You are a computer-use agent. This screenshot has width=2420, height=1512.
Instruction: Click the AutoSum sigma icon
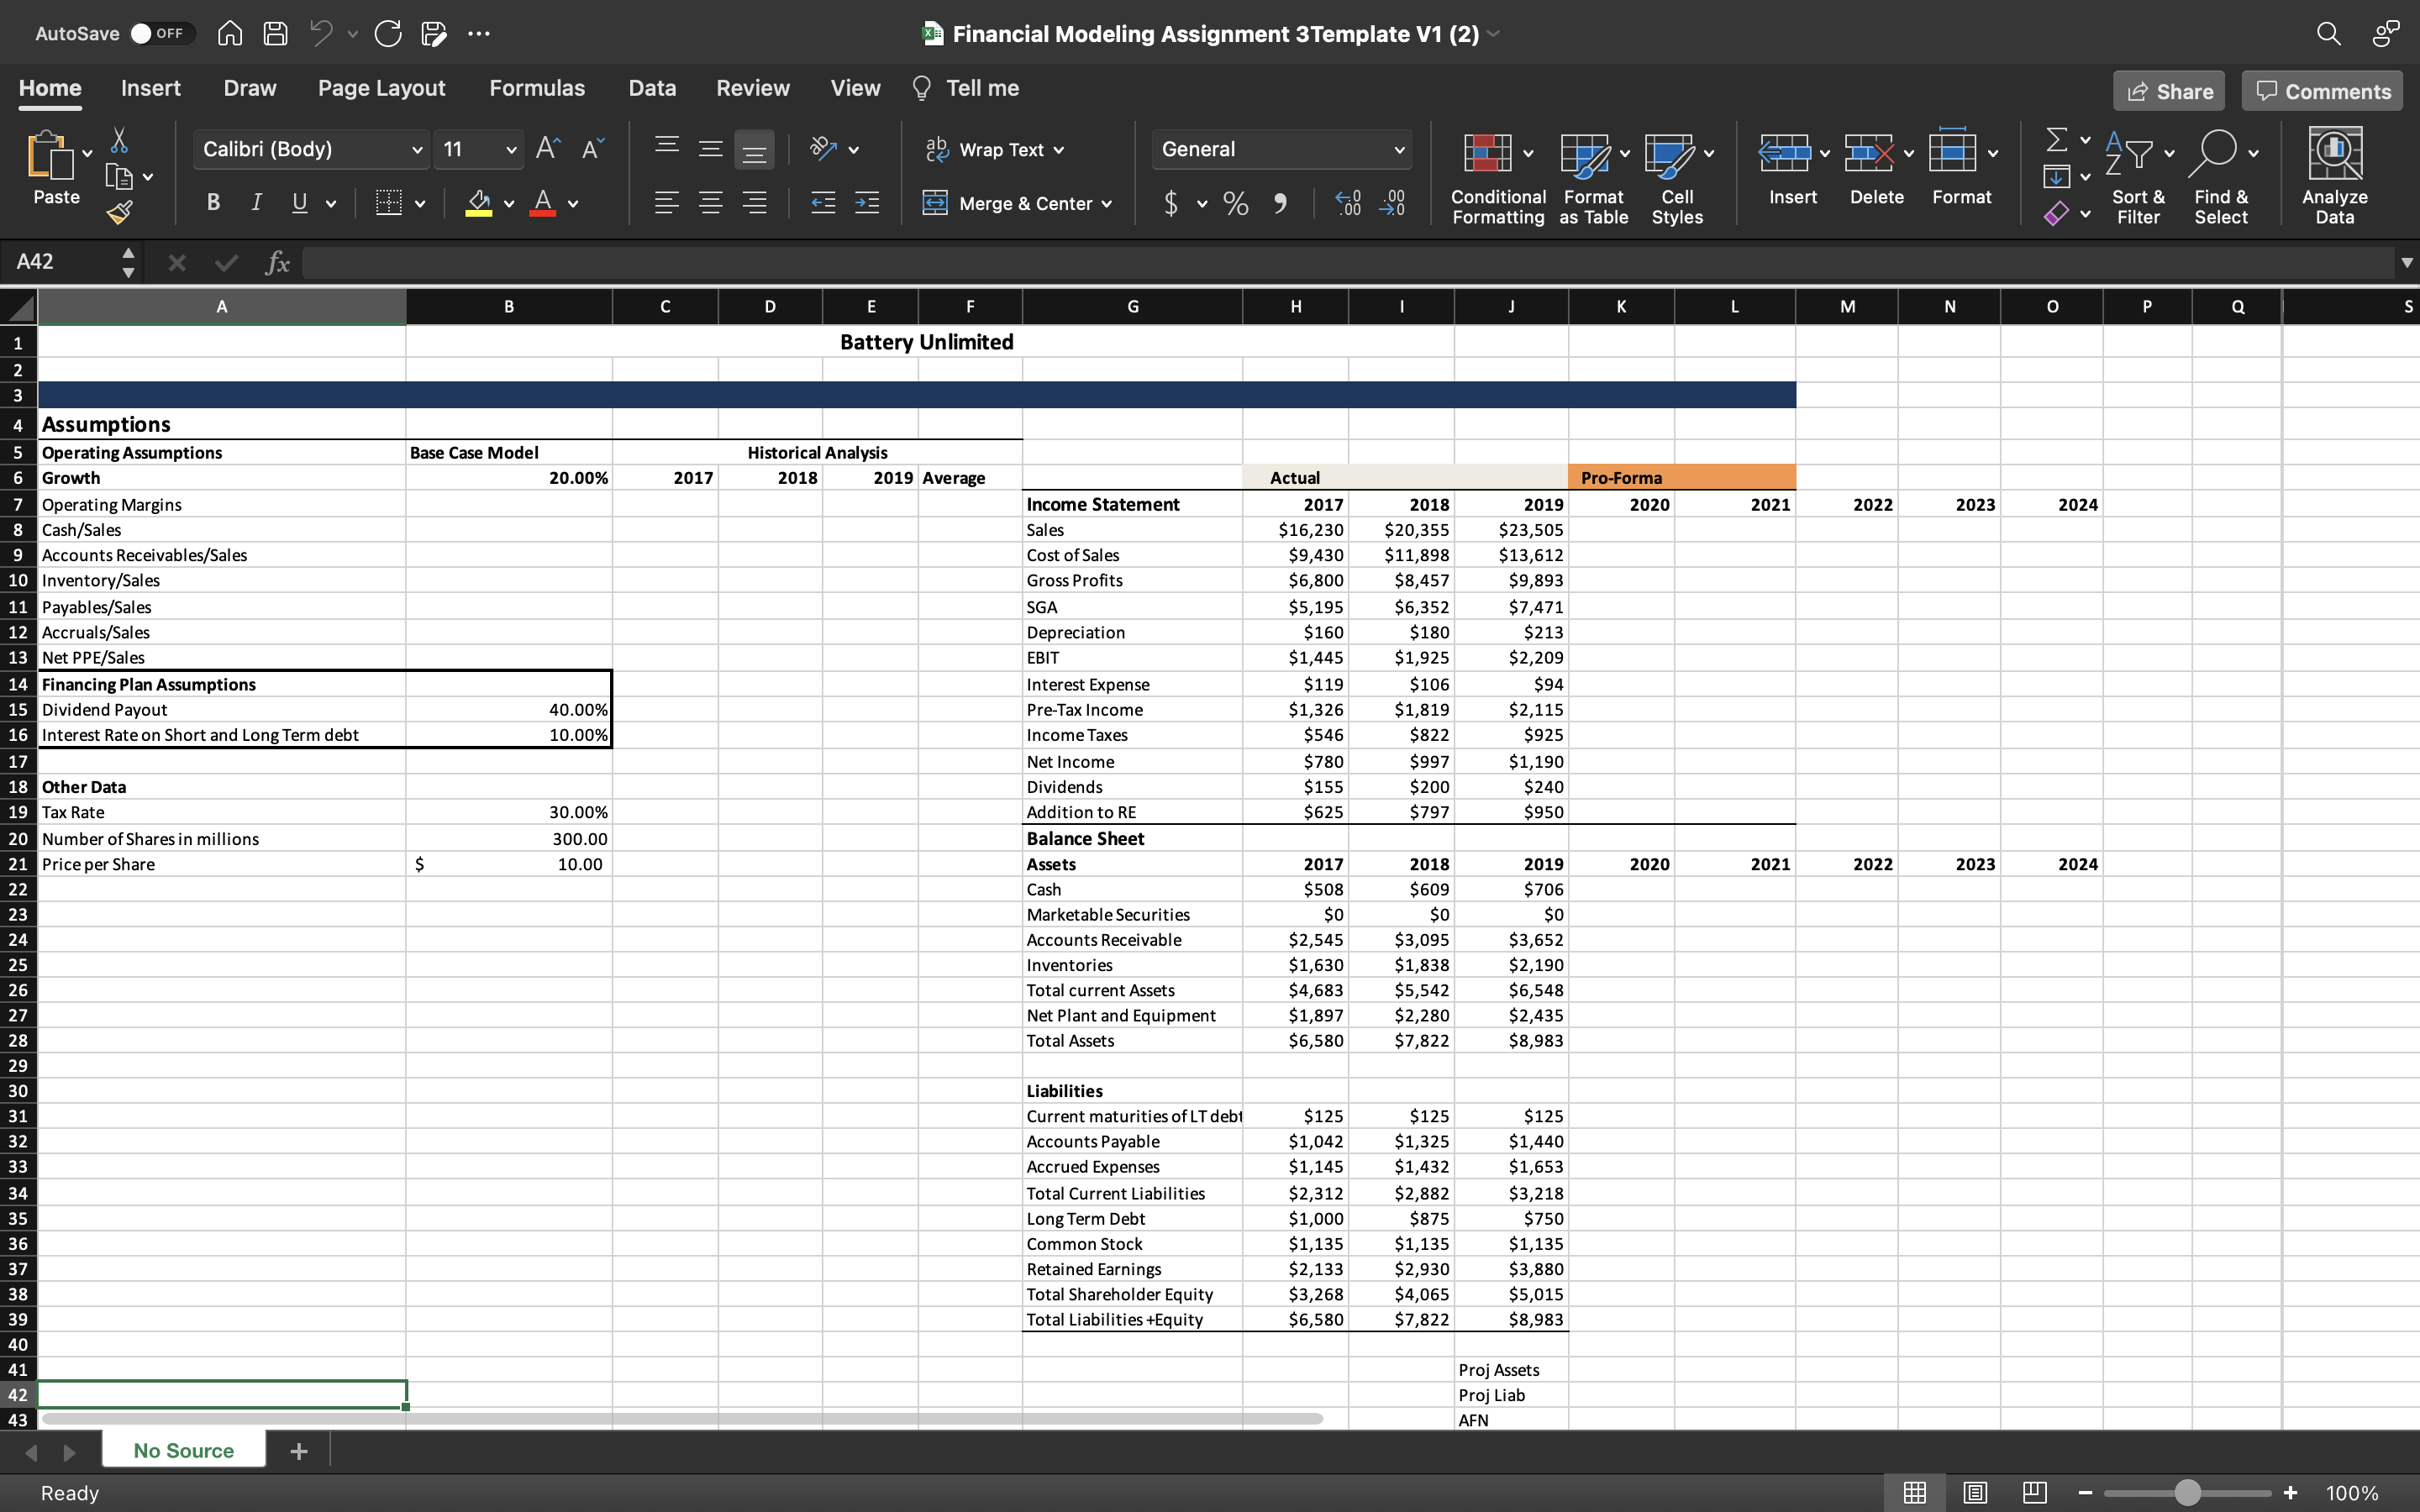2056,139
